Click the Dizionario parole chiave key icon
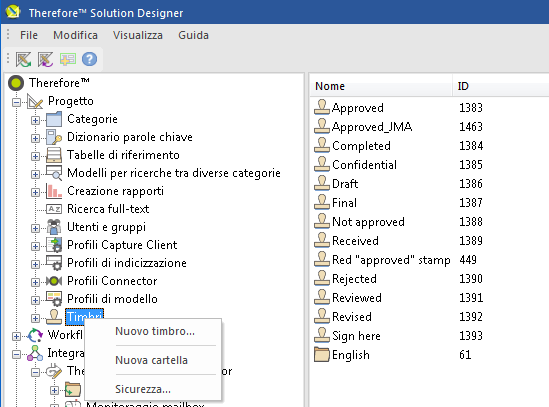 tap(54, 137)
